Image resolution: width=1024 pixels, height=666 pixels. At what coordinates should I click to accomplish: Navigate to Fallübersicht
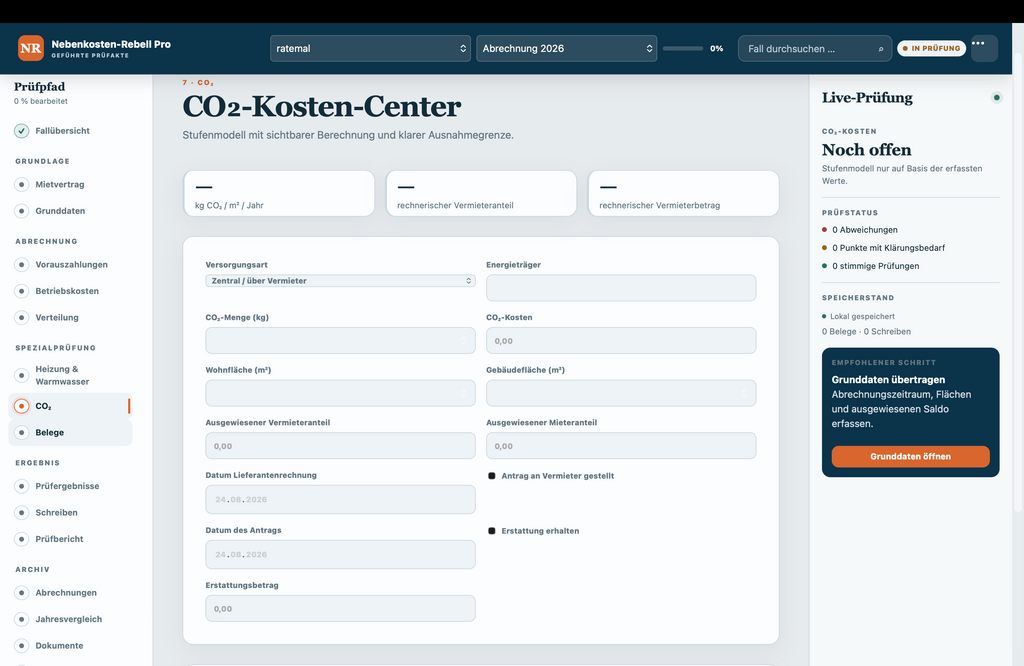click(63, 131)
